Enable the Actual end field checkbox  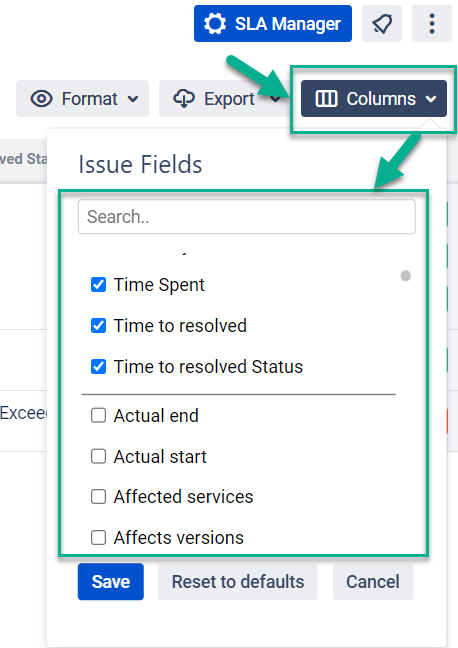click(x=98, y=415)
